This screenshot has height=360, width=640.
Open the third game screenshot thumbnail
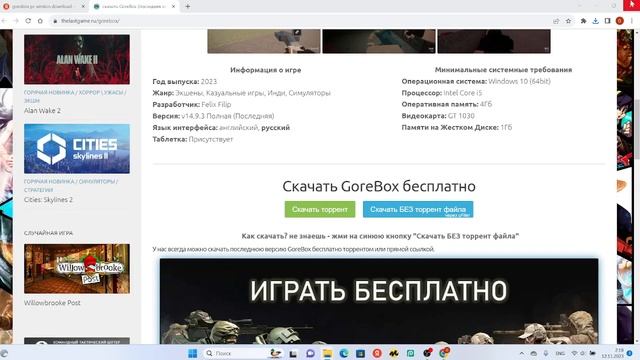[494, 41]
